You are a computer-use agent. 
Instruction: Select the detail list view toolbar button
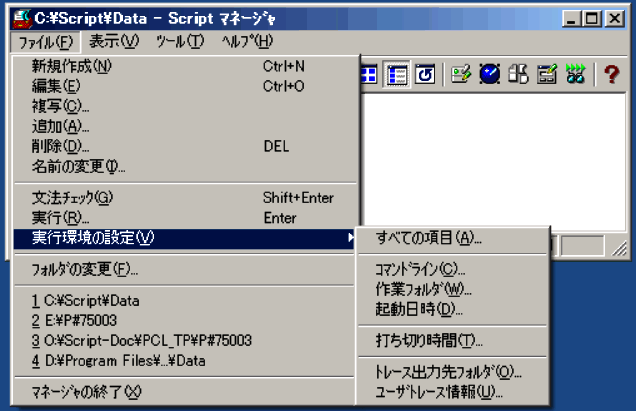[x=396, y=74]
